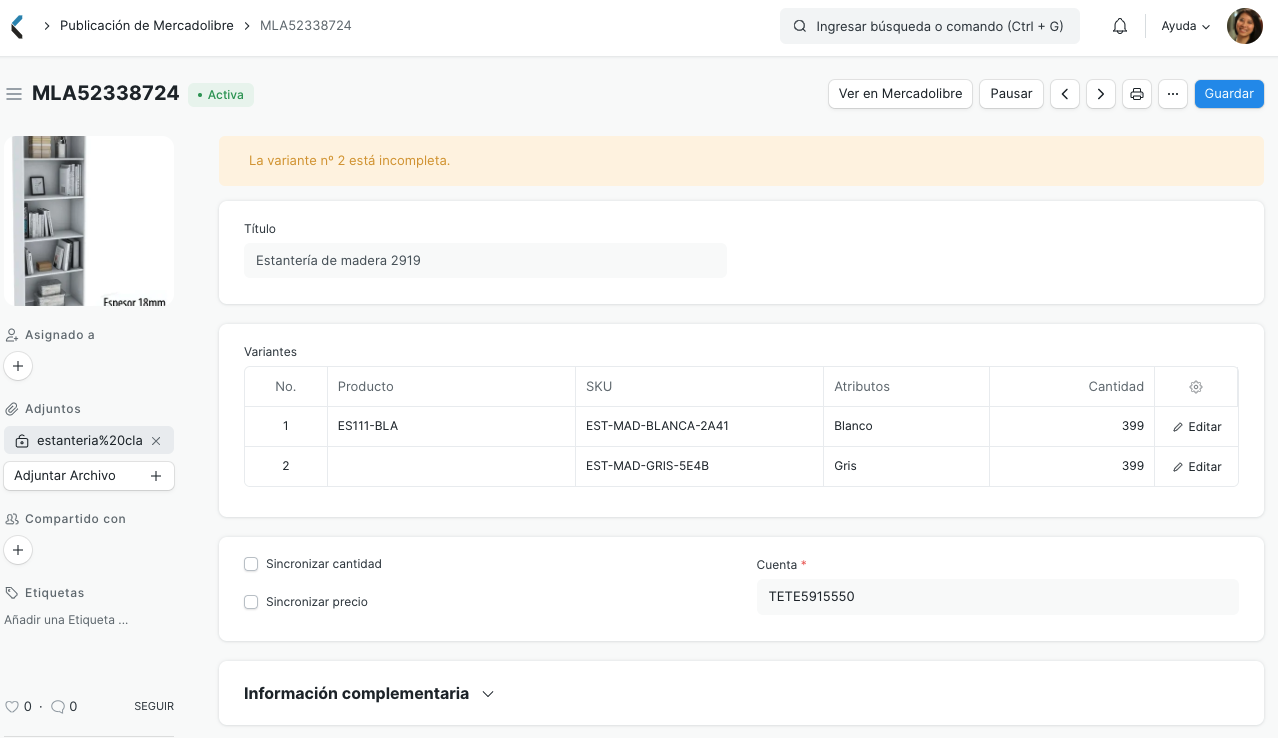Select SKU cell EST-MAD-GRIS-5E4B
Viewport: 1278px width, 738px height.
click(x=699, y=466)
